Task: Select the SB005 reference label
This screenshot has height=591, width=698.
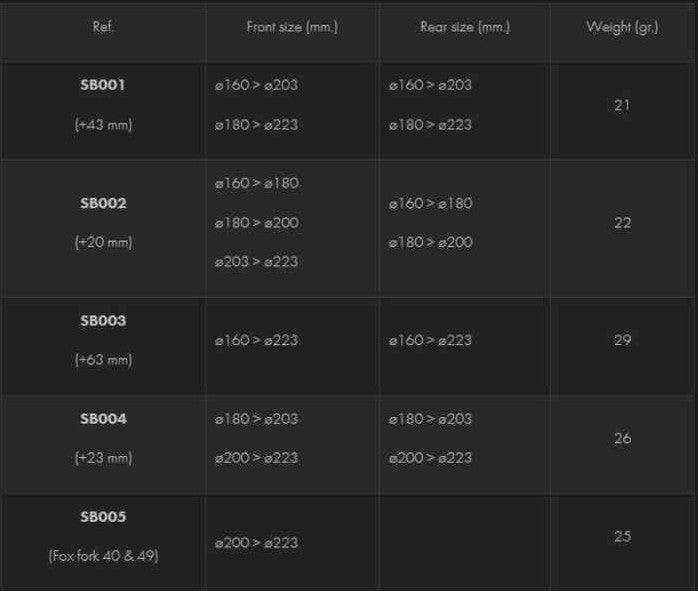Action: [x=103, y=517]
